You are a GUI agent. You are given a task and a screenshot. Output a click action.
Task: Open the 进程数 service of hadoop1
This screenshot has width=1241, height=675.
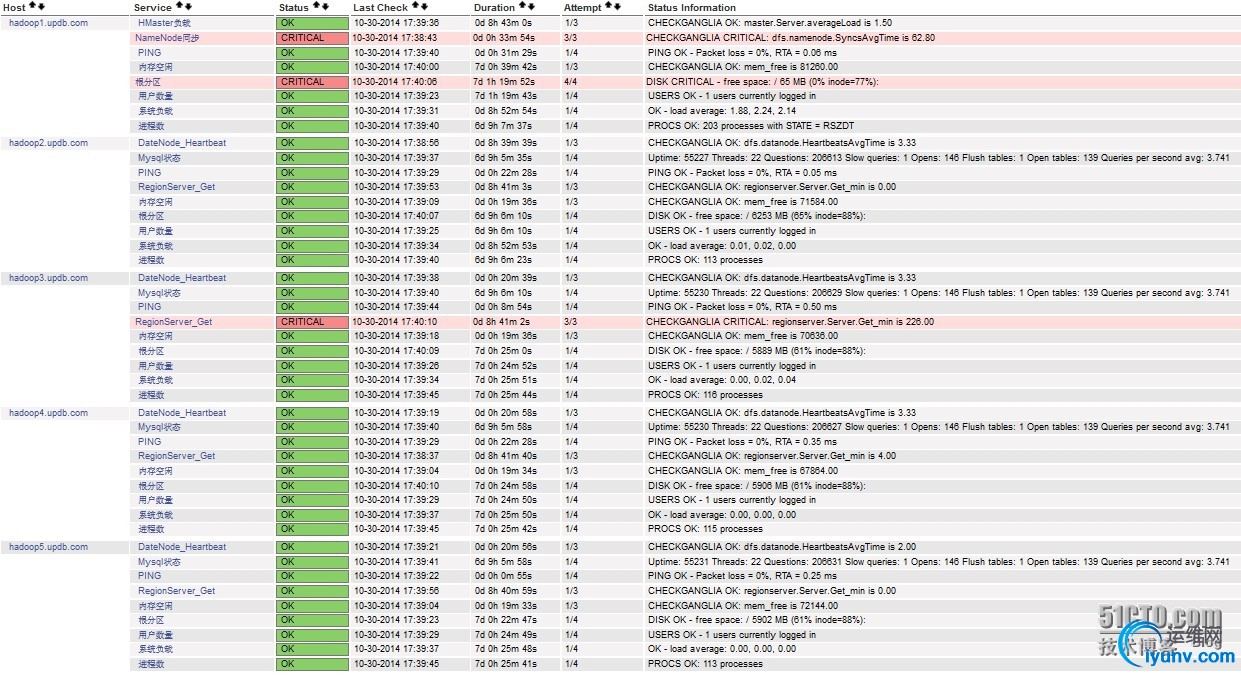151,126
